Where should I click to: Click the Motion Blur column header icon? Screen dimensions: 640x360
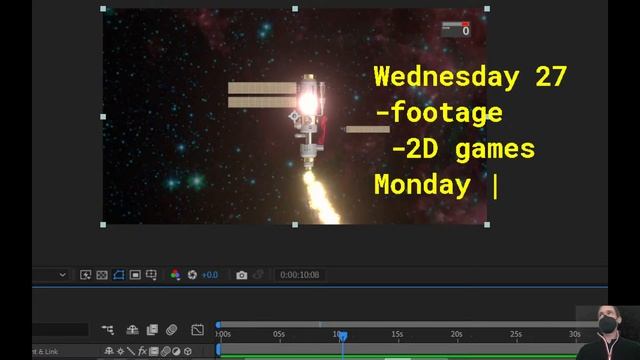[x=165, y=351]
